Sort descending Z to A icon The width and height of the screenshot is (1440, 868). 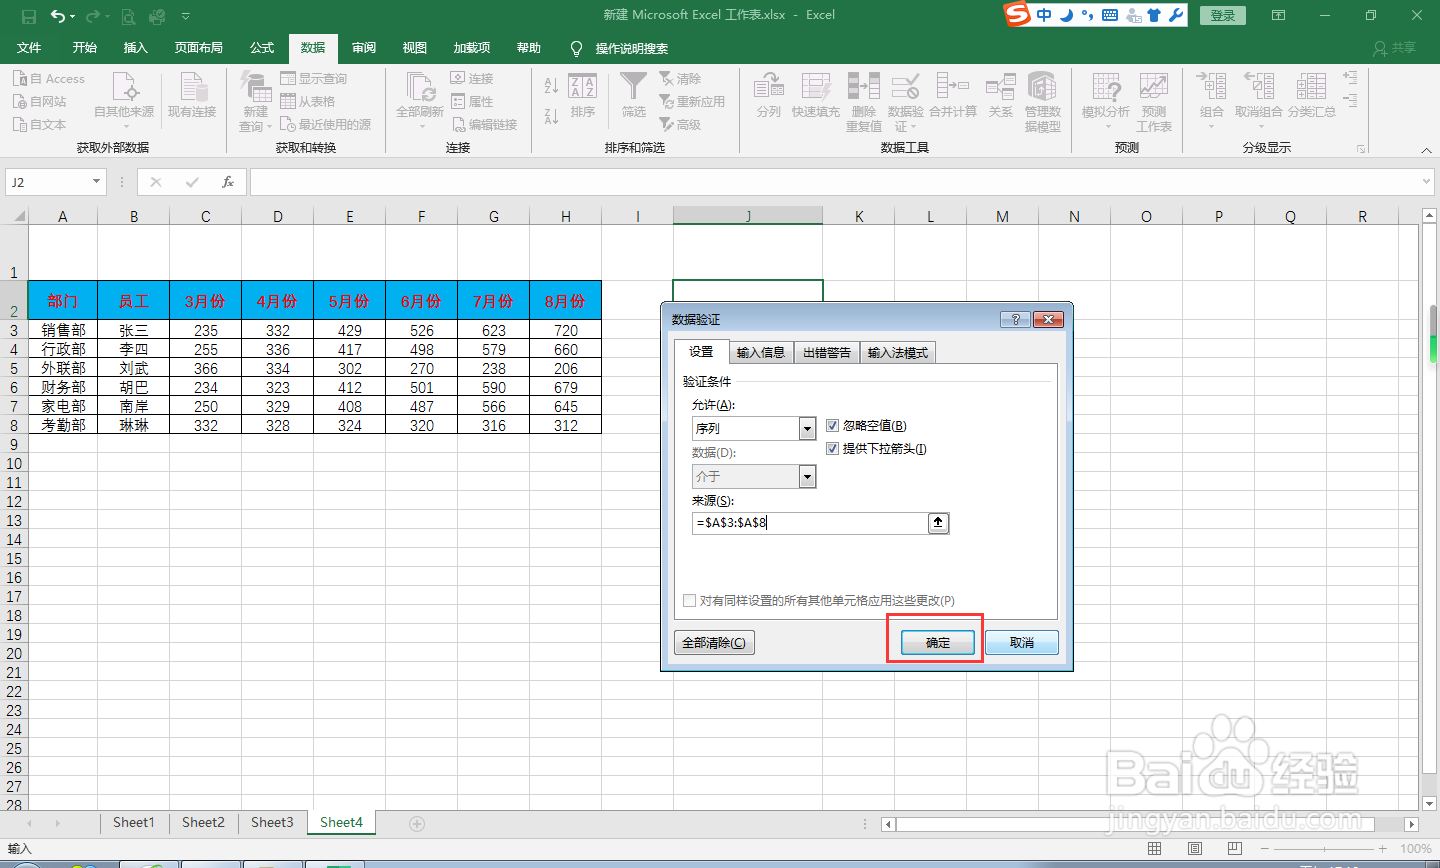[x=551, y=116]
